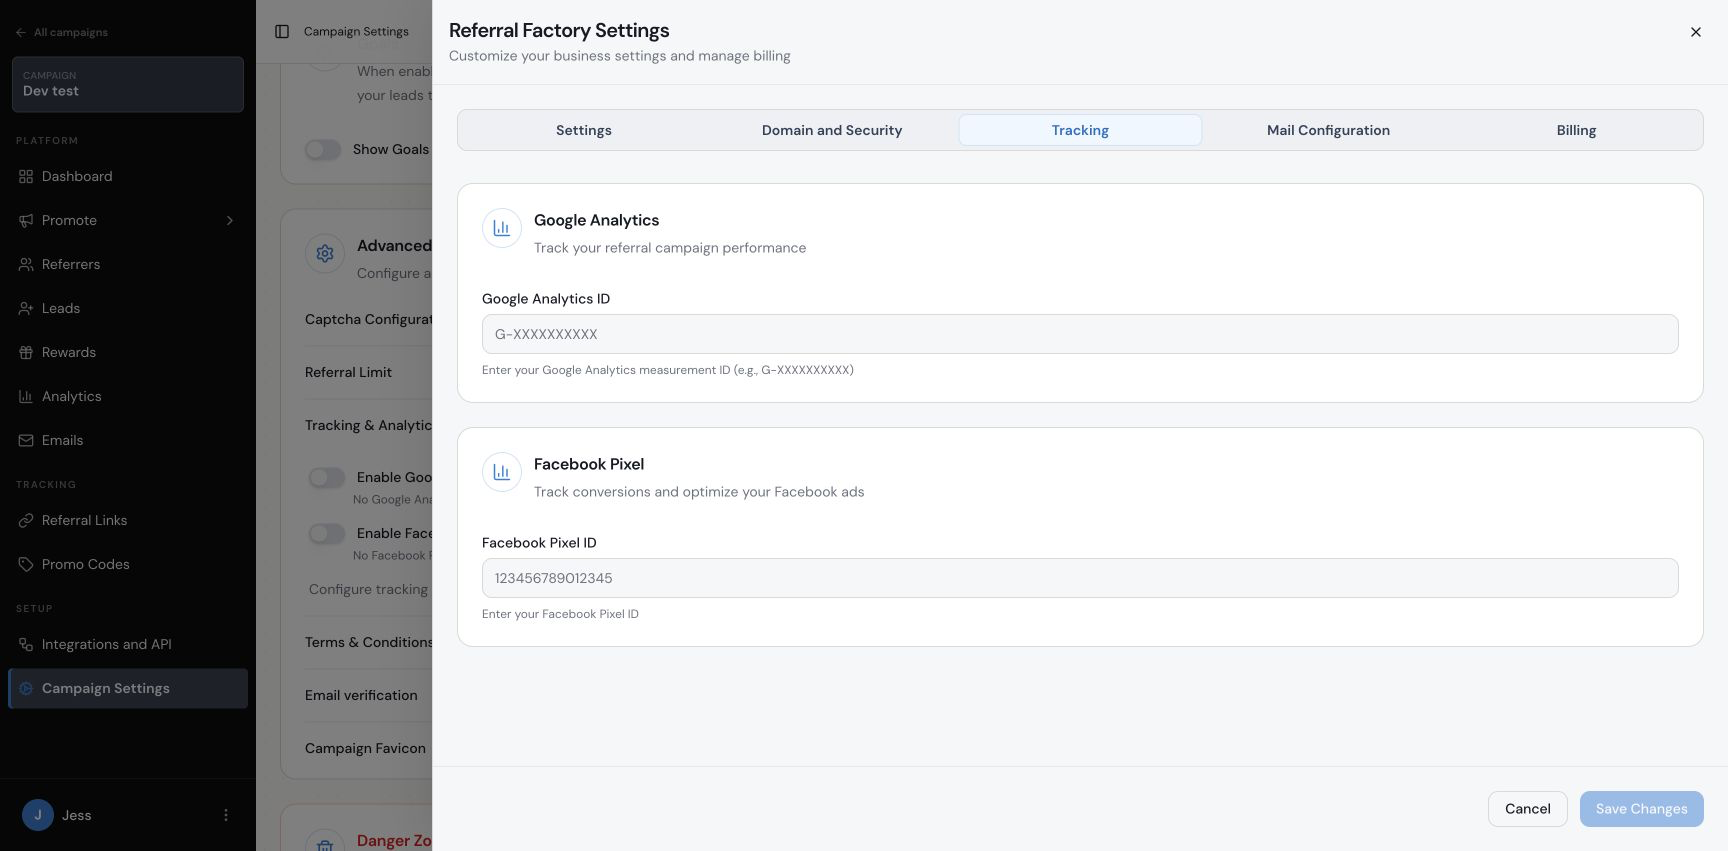
Task: Click the Save Changes button
Action: click(1642, 809)
